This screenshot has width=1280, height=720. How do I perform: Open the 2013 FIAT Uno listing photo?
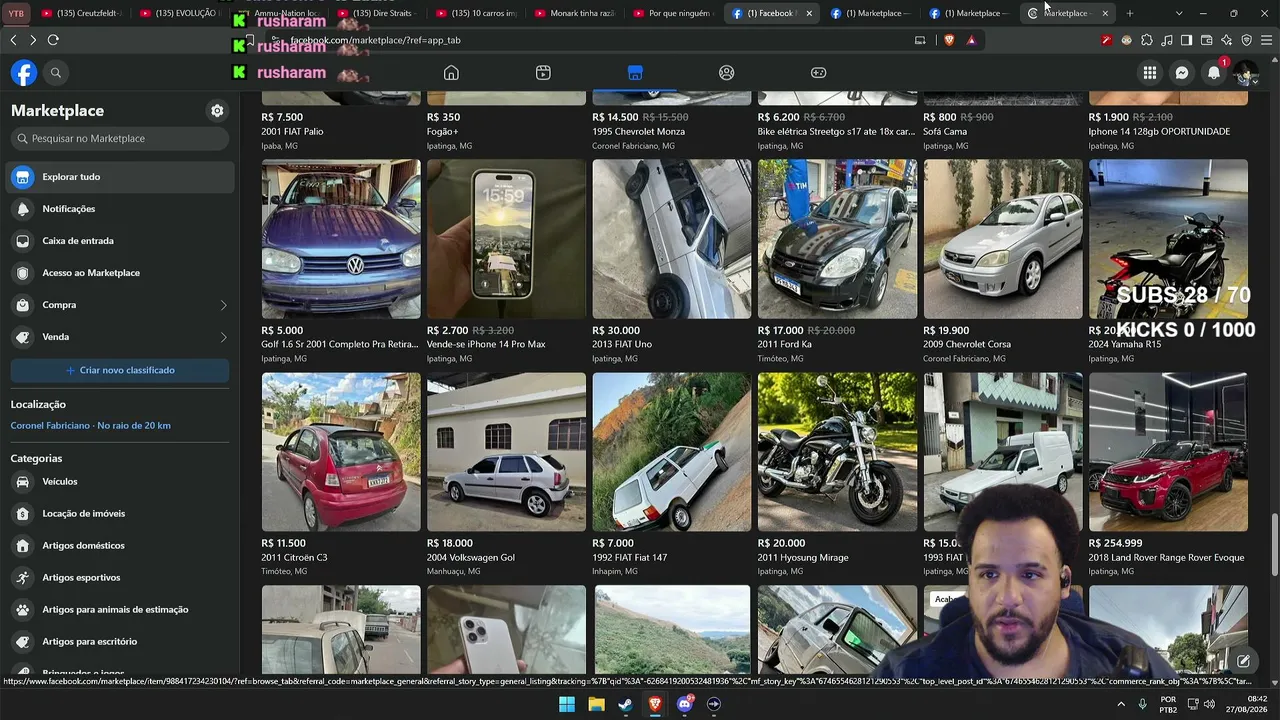click(x=672, y=239)
